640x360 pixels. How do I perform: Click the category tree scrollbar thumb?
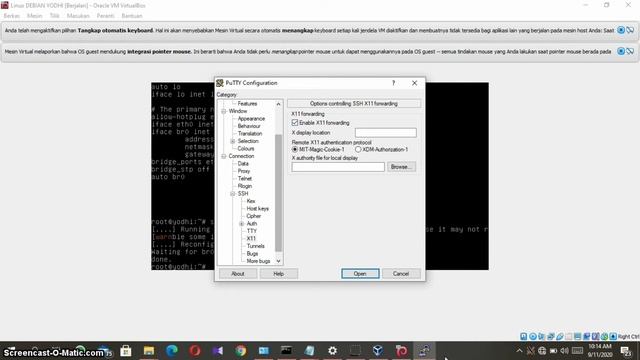coord(278,193)
